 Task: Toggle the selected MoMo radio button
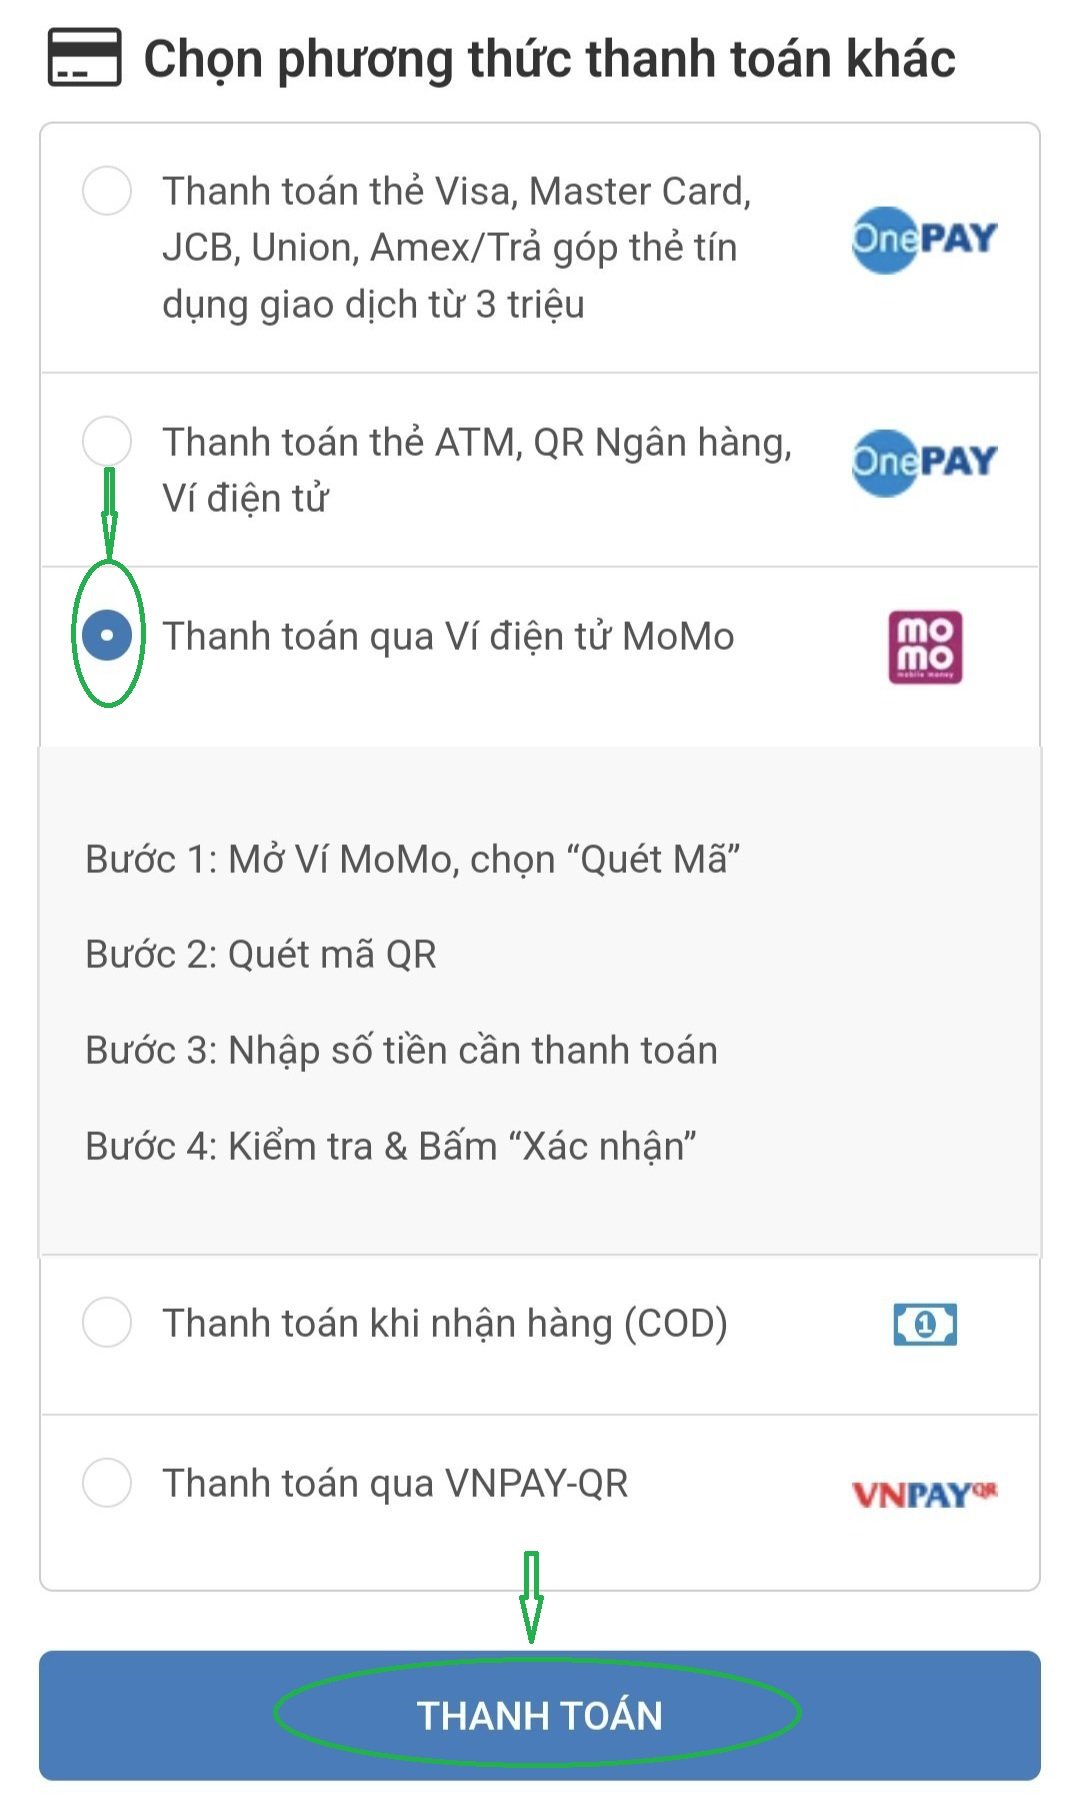coord(107,635)
